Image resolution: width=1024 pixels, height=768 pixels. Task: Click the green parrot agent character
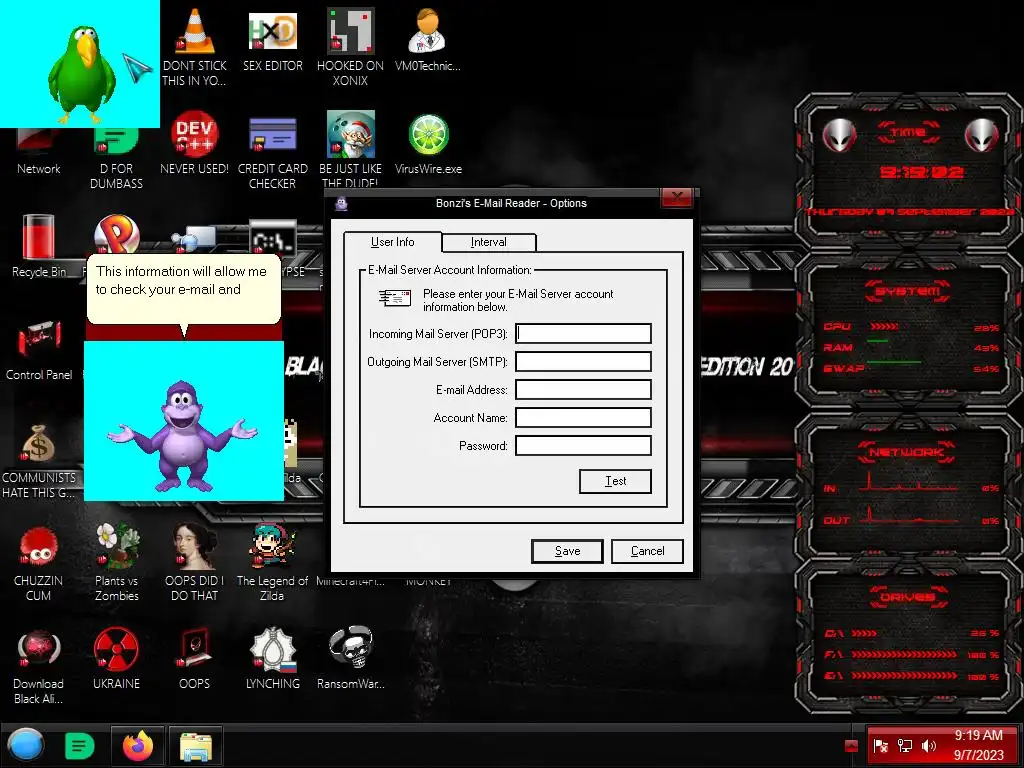point(83,73)
